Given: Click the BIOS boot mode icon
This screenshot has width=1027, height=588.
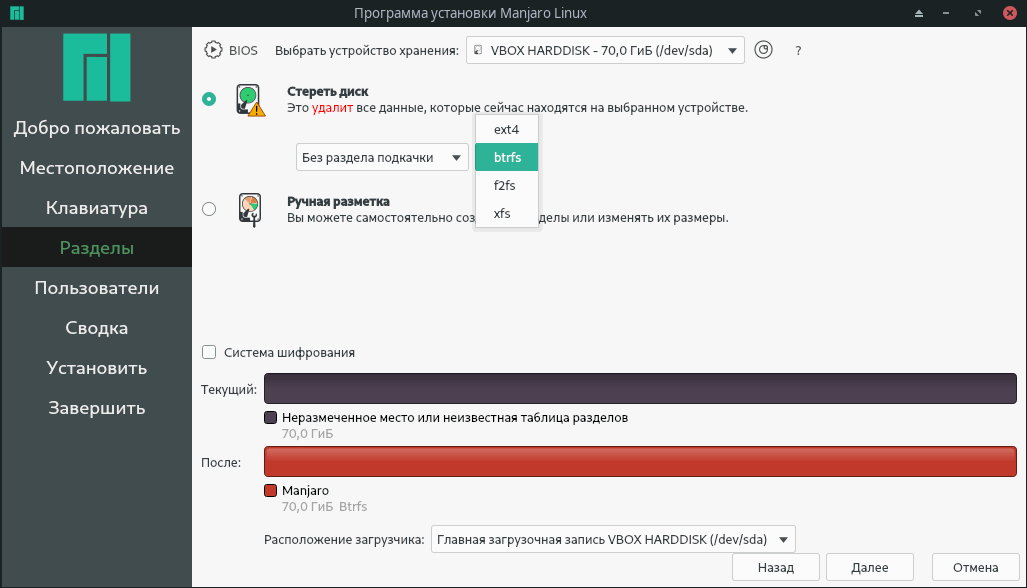Looking at the screenshot, I should point(213,50).
